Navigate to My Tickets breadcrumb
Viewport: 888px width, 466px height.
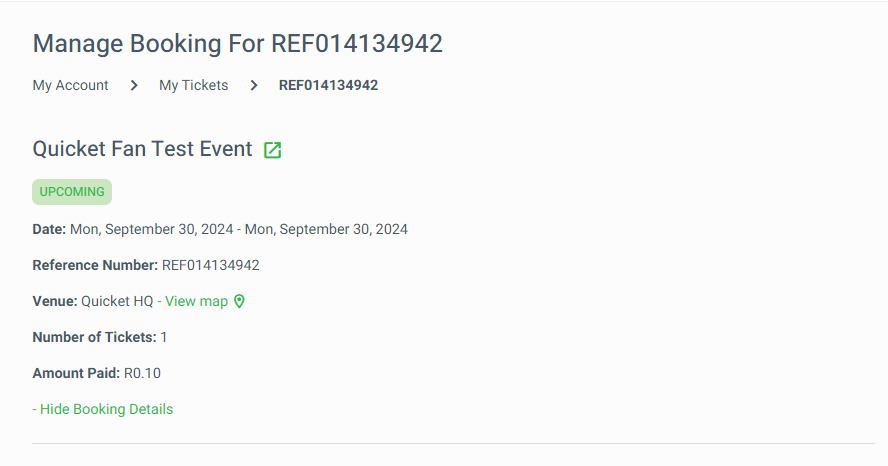click(x=194, y=85)
